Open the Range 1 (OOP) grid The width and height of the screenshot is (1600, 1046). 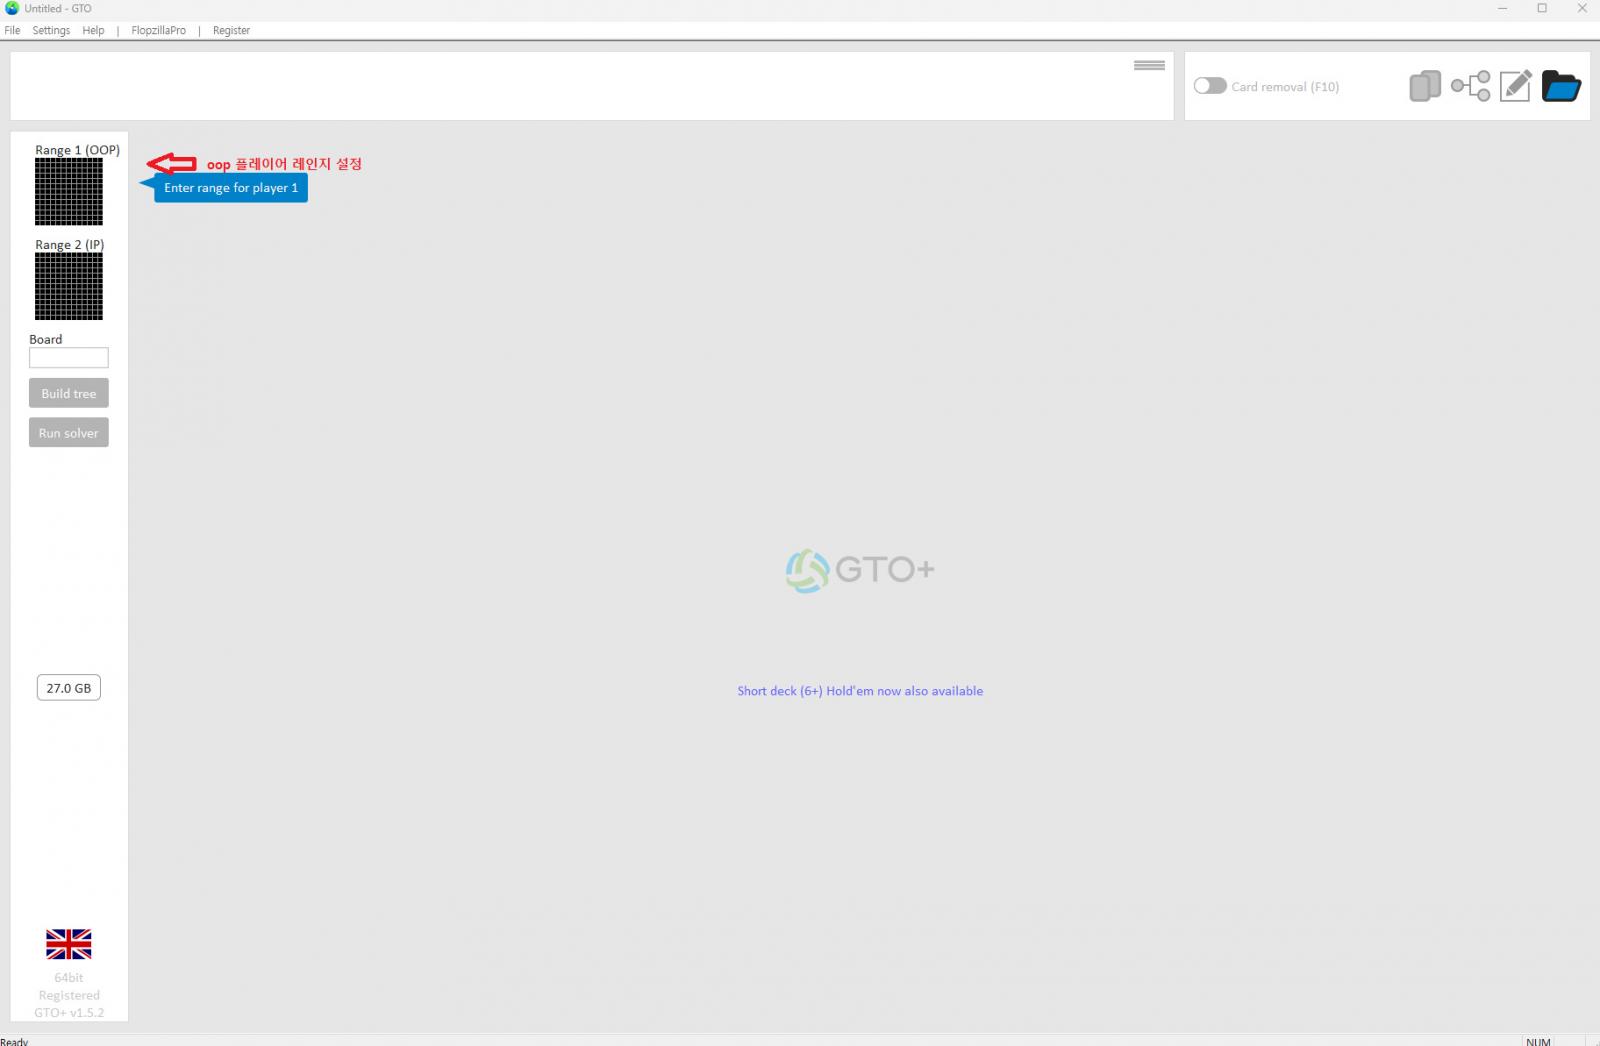[x=69, y=191]
